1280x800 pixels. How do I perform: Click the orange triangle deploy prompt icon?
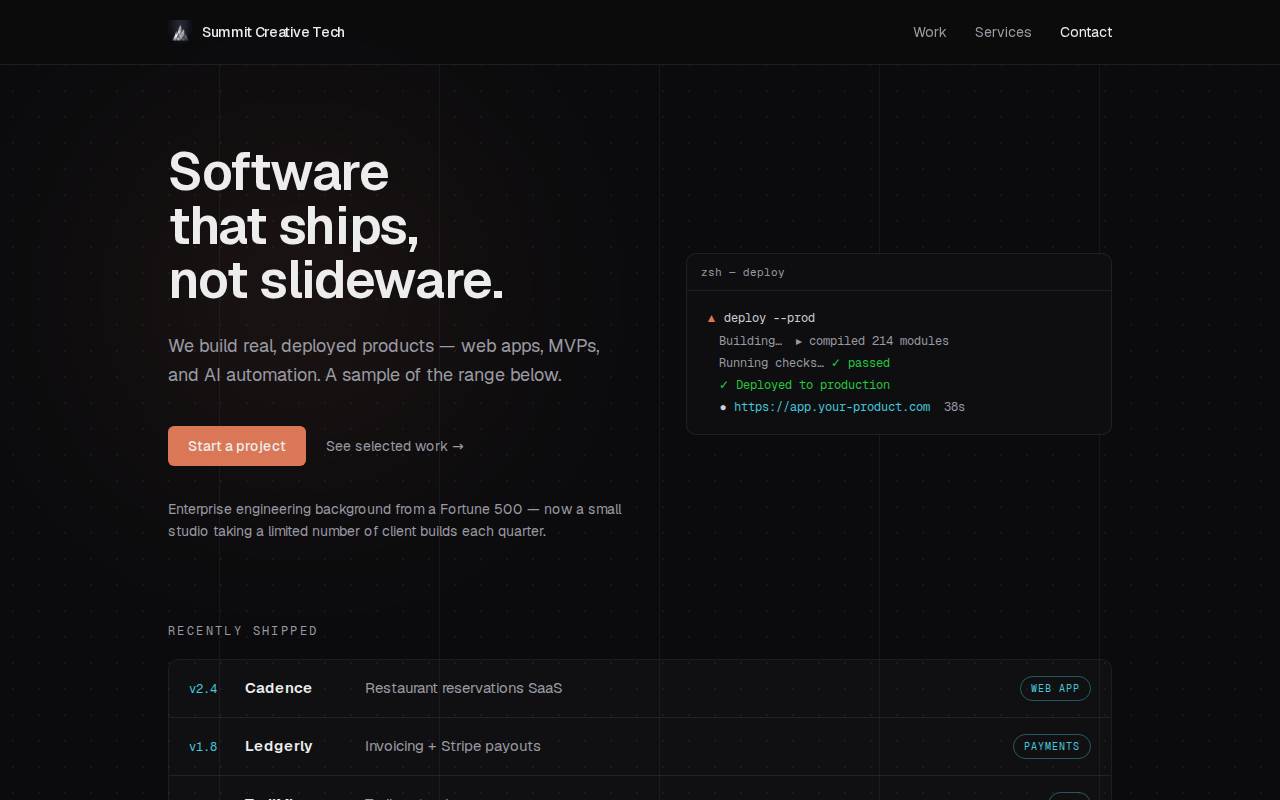pos(711,318)
